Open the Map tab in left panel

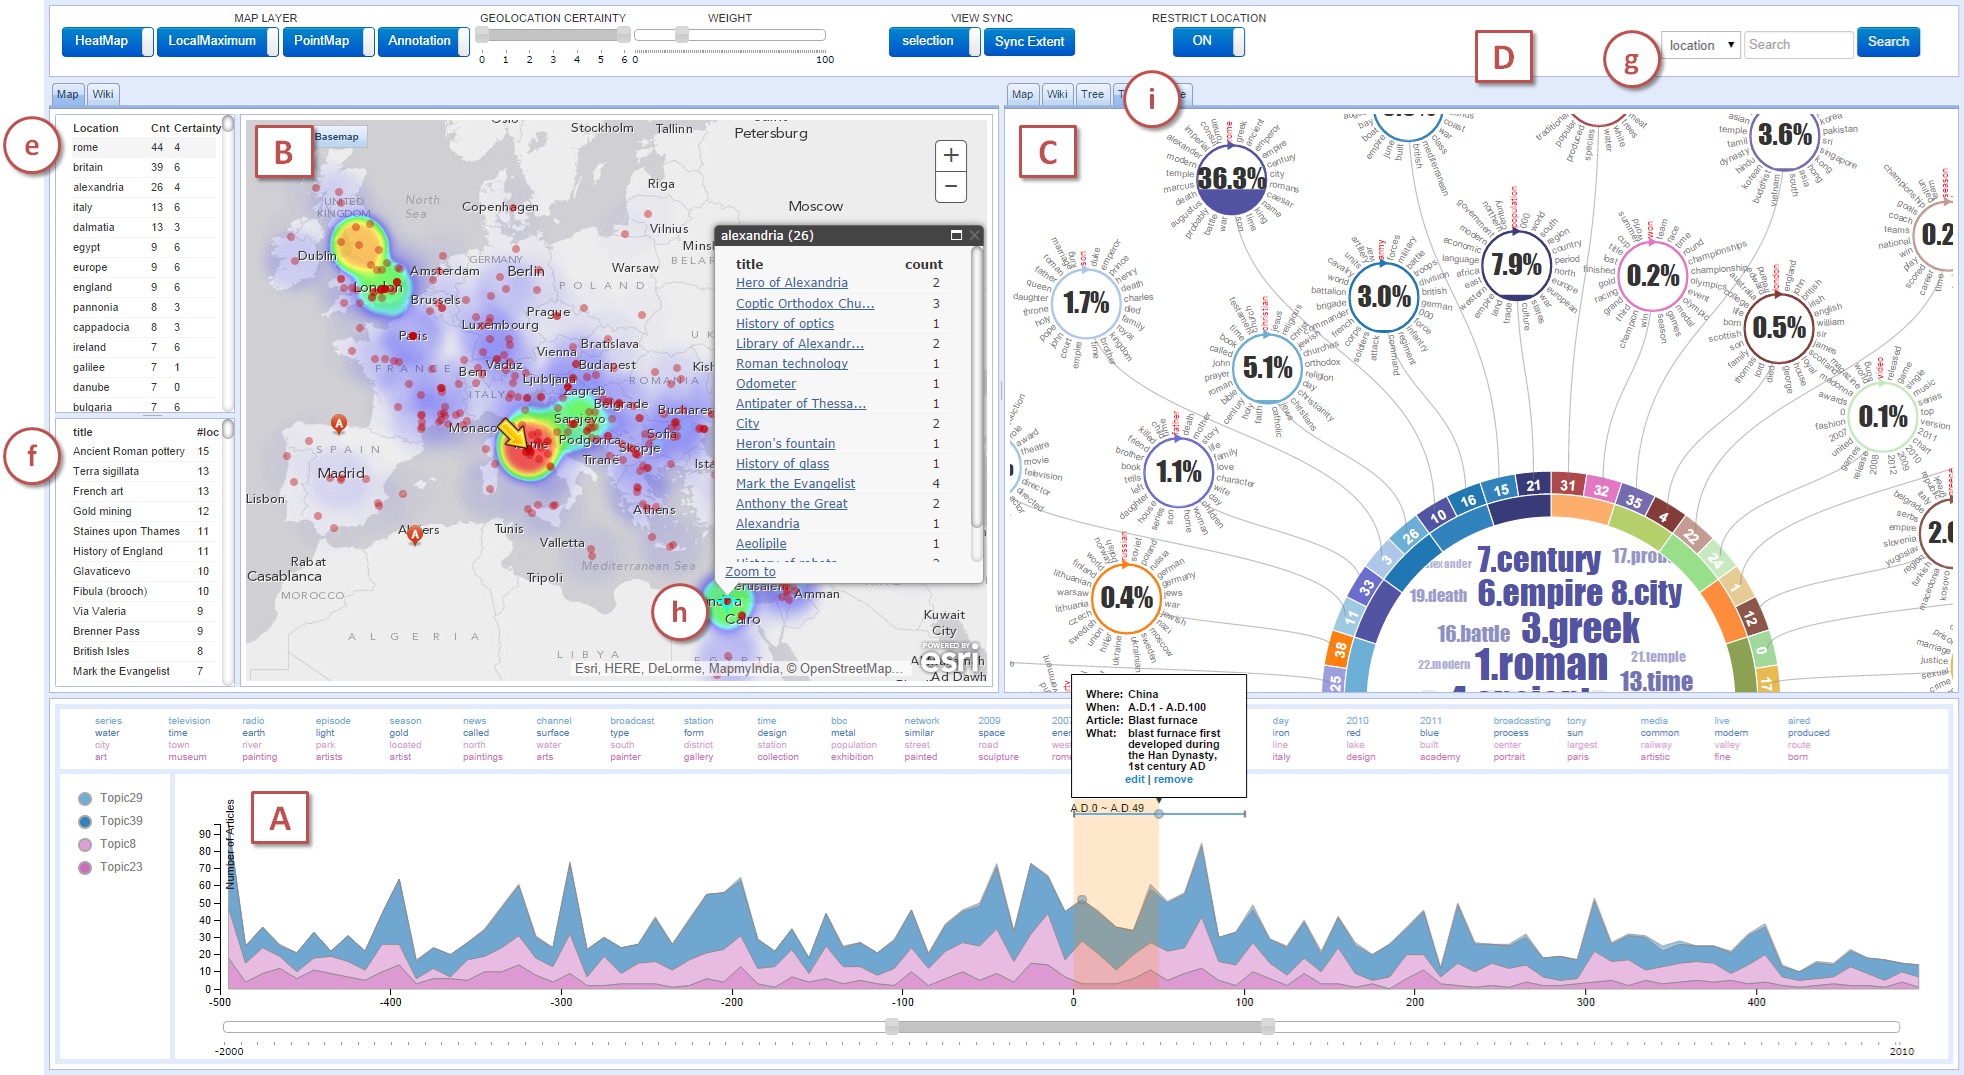pyautogui.click(x=67, y=94)
